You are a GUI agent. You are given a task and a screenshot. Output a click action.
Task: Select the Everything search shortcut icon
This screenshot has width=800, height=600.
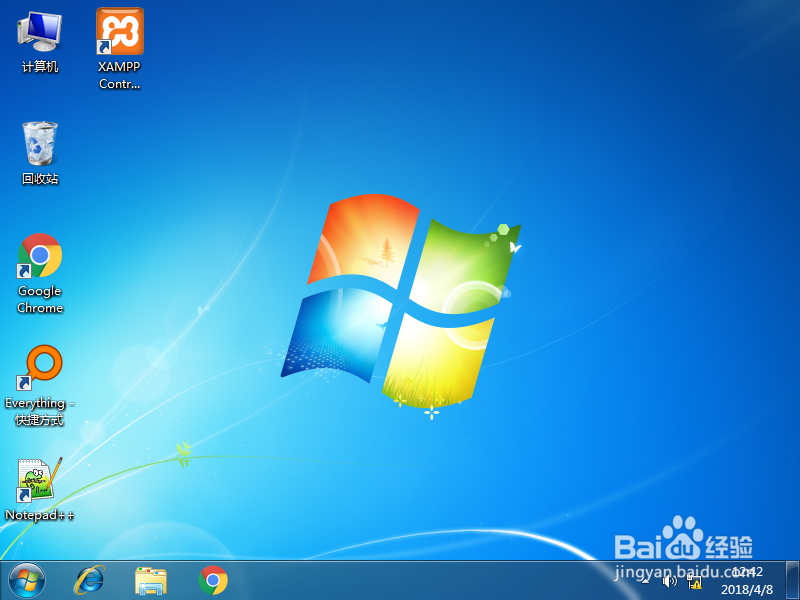(40, 385)
